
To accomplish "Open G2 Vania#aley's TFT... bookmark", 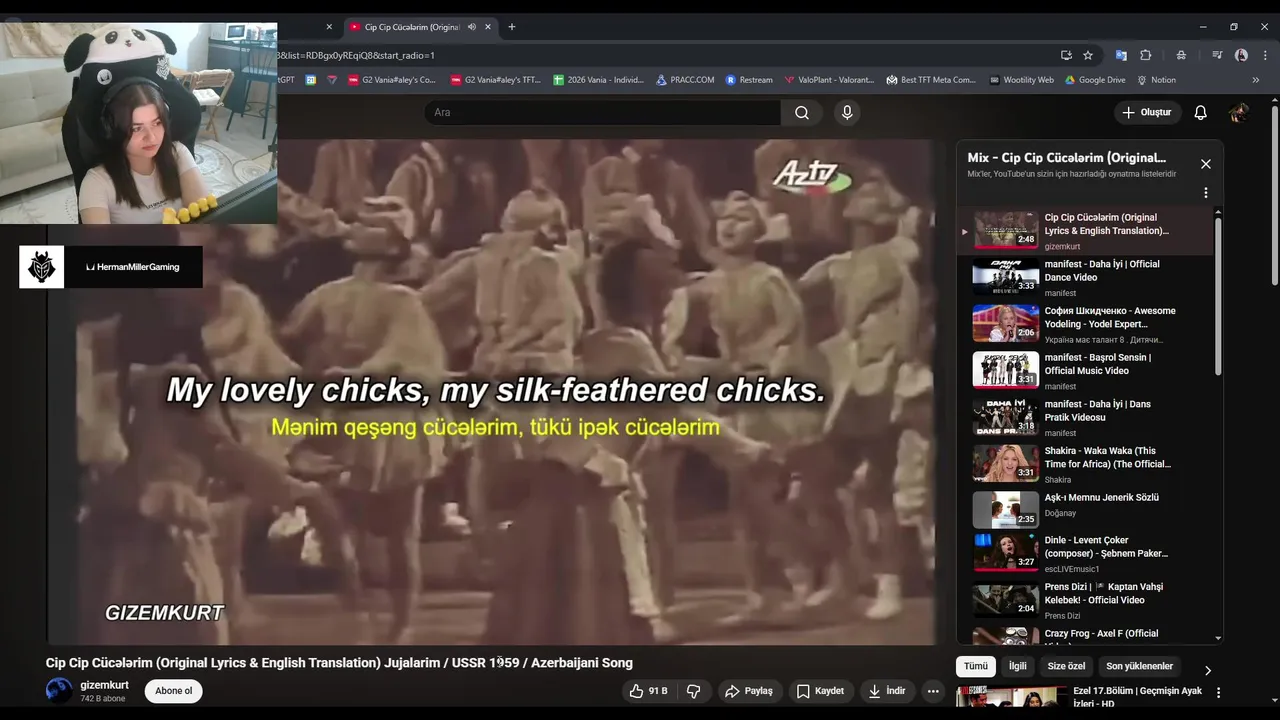I will [x=495, y=80].
